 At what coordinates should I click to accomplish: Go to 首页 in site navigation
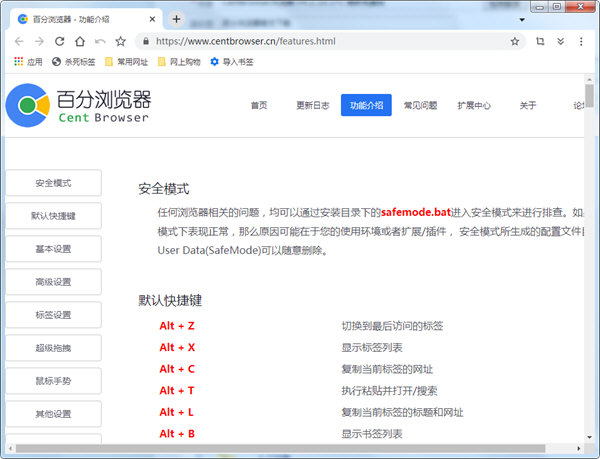point(259,105)
